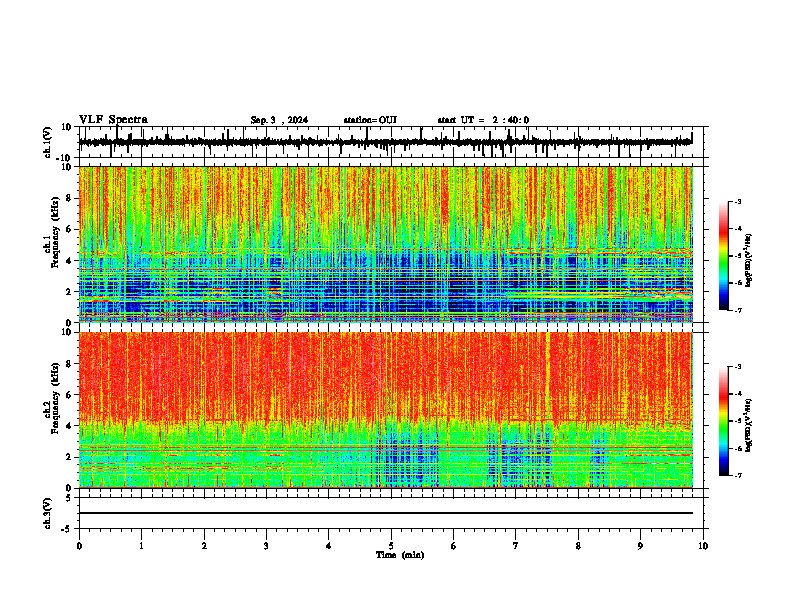Click the date 'Sep. 3, 2024' label

(279, 120)
